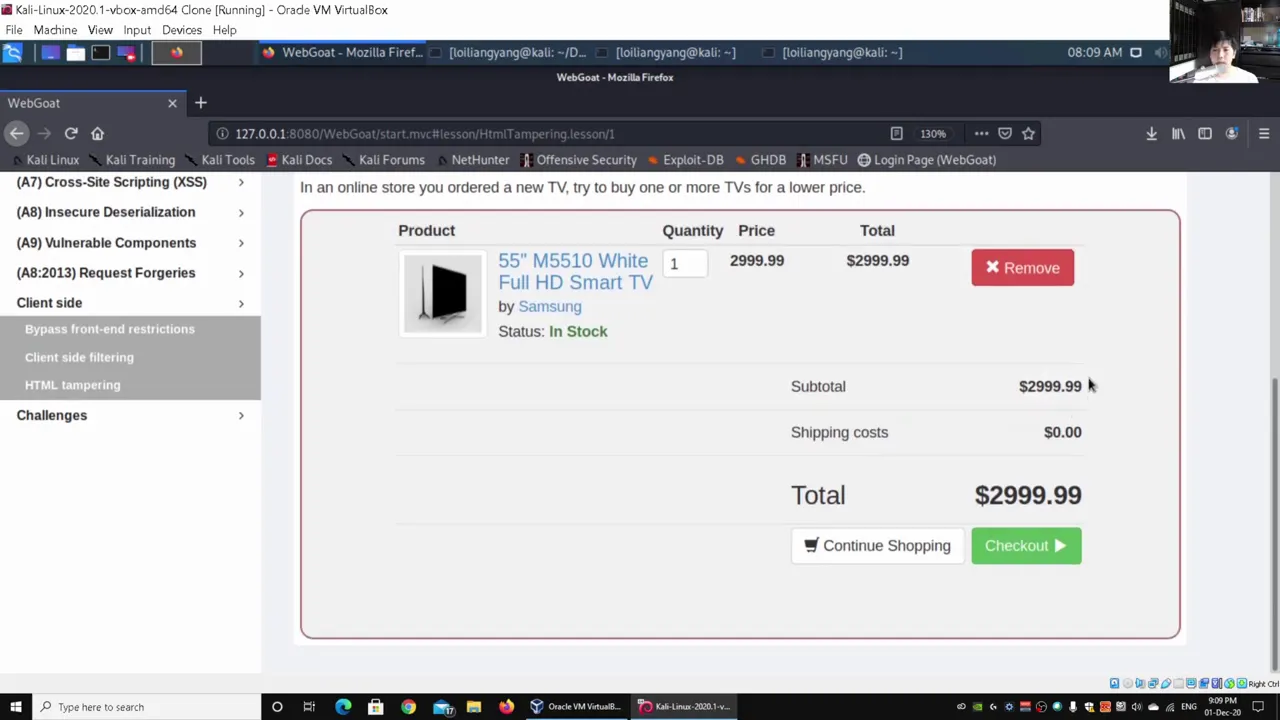This screenshot has height=720, width=1280.
Task: Open Cortana circle on the taskbar
Action: click(x=277, y=707)
